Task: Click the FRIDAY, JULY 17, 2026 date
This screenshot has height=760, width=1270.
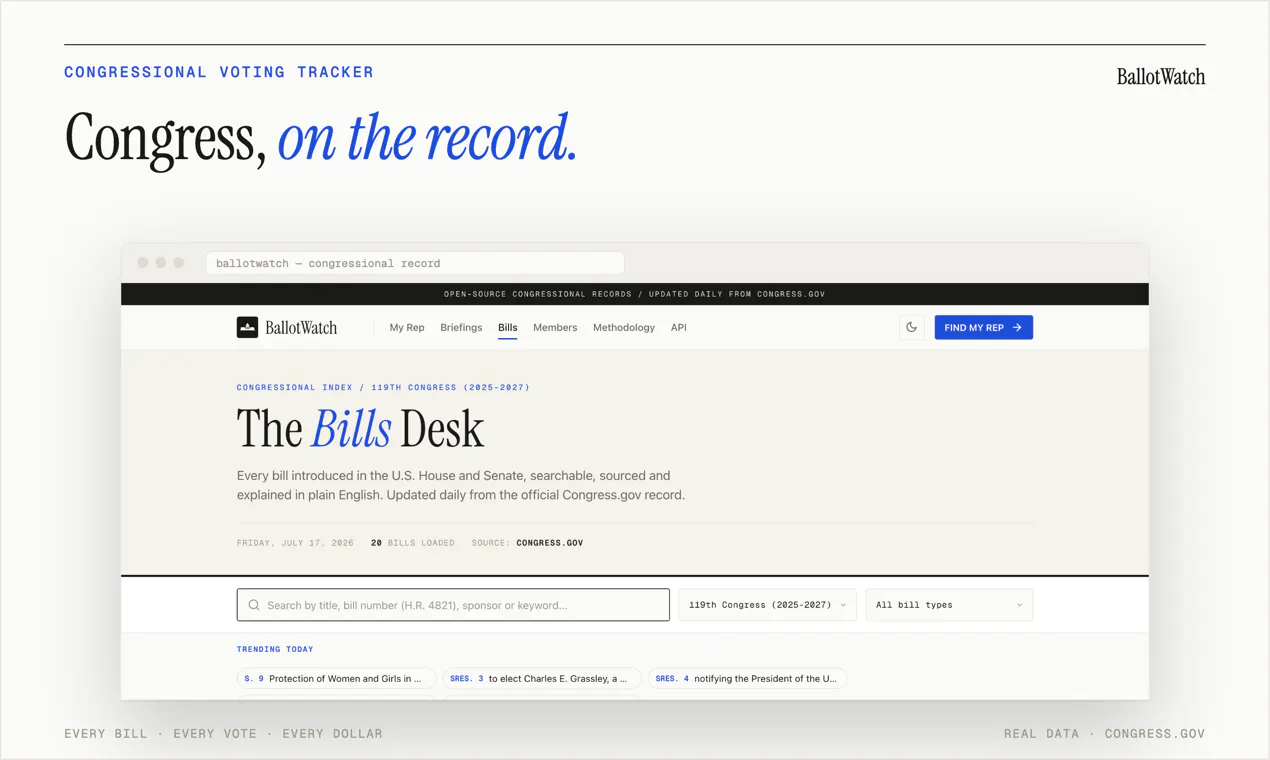Action: (295, 543)
